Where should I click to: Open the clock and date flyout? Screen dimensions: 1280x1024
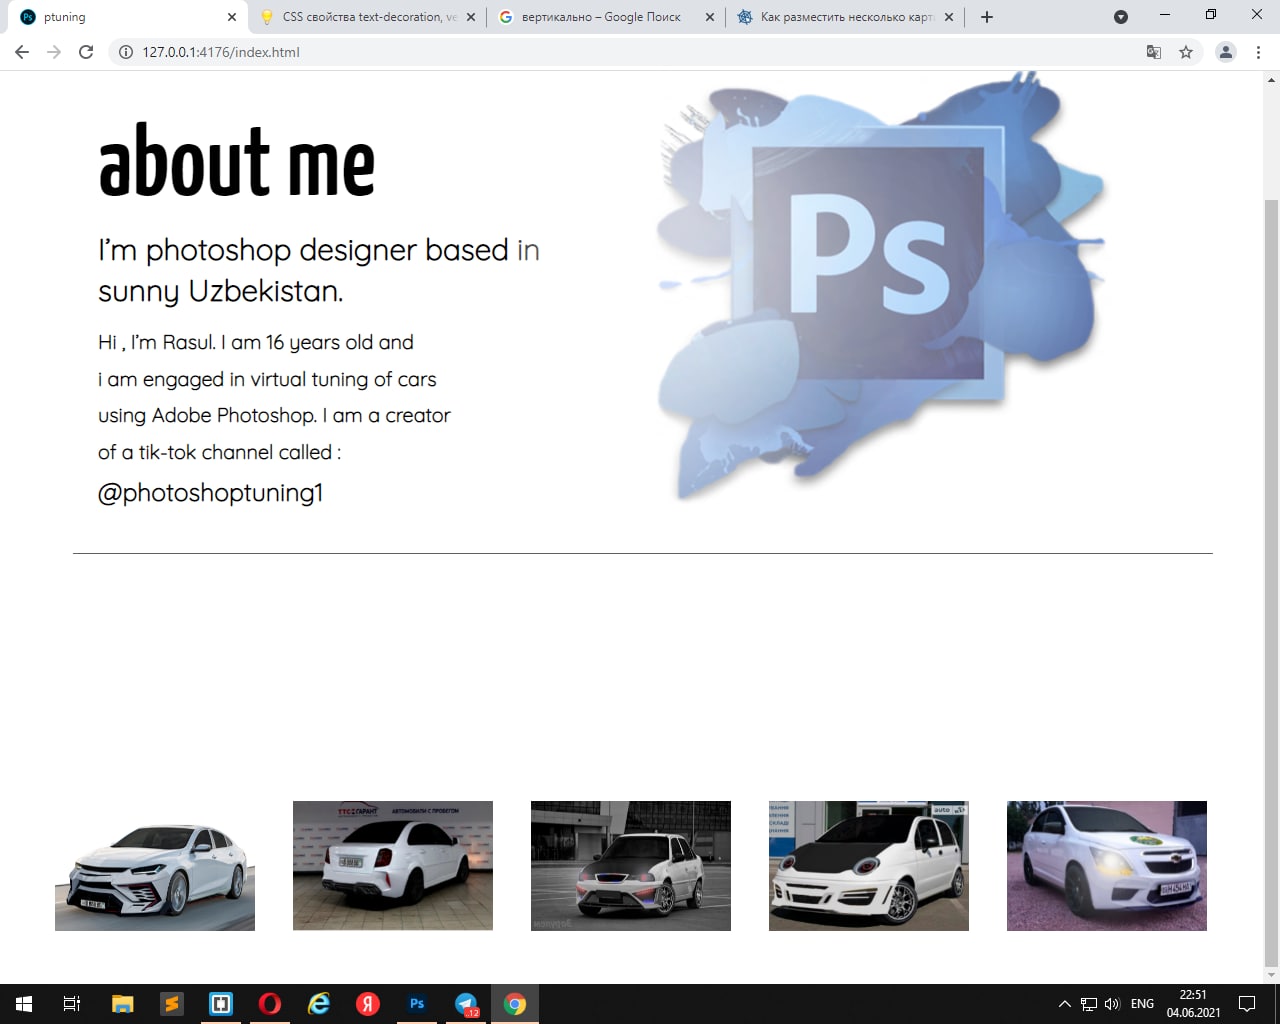[x=1193, y=1004]
